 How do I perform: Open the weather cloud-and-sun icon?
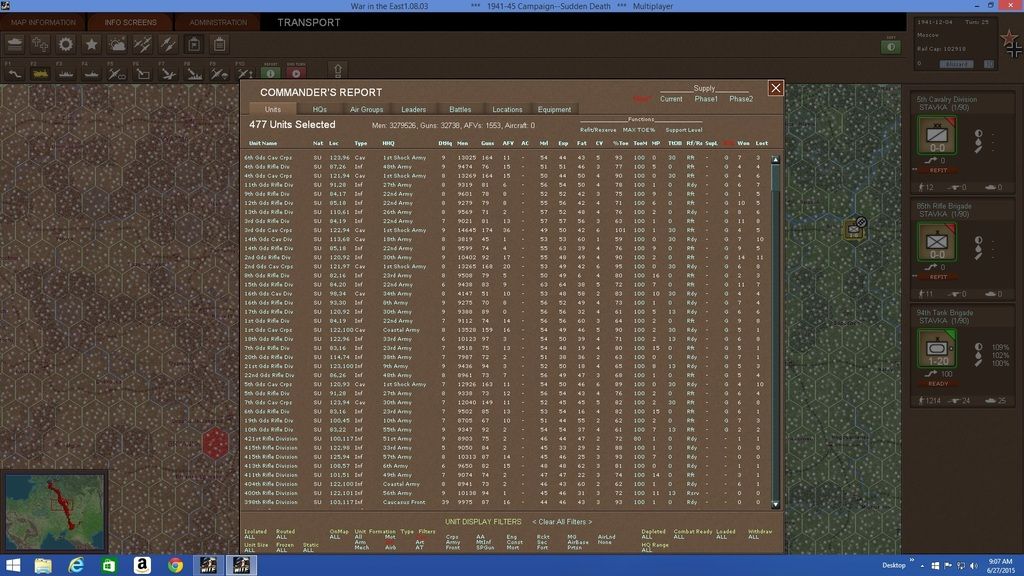tap(118, 44)
